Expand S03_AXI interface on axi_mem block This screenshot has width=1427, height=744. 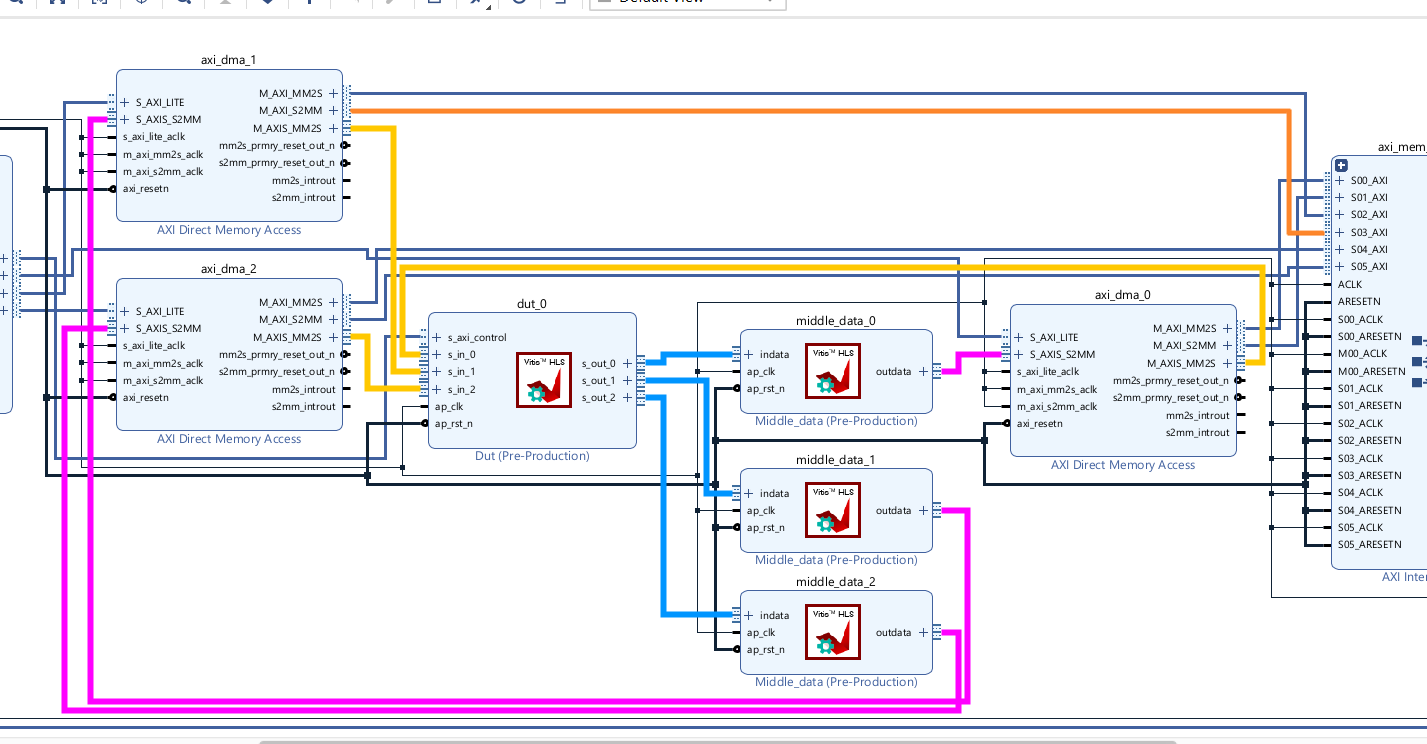point(1340,232)
